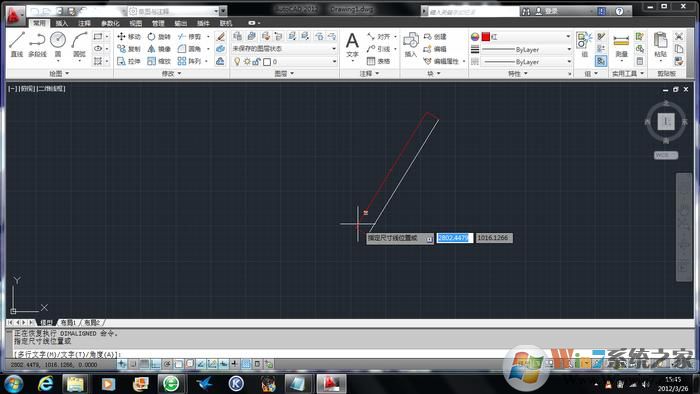The width and height of the screenshot is (700, 394).
Task: Select the Polyline (多段线) tool
Action: click(x=37, y=44)
